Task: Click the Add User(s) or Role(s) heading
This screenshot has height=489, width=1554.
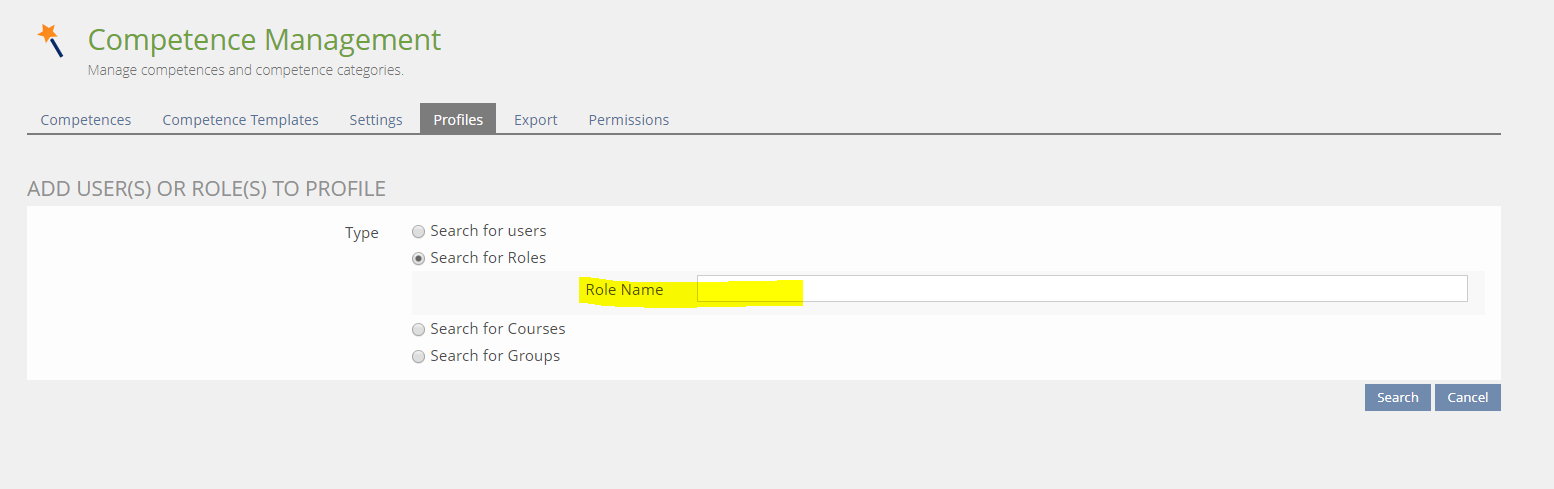Action: click(x=206, y=189)
